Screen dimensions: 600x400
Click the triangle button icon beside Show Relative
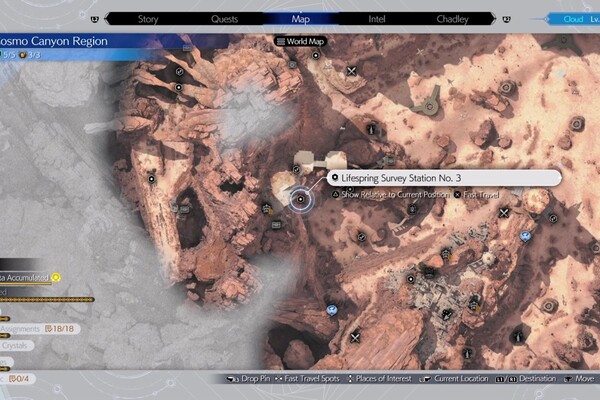336,194
